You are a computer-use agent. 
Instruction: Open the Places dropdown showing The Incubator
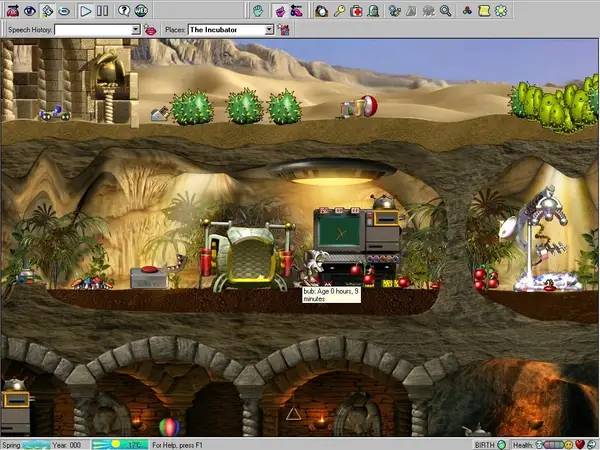(269, 30)
